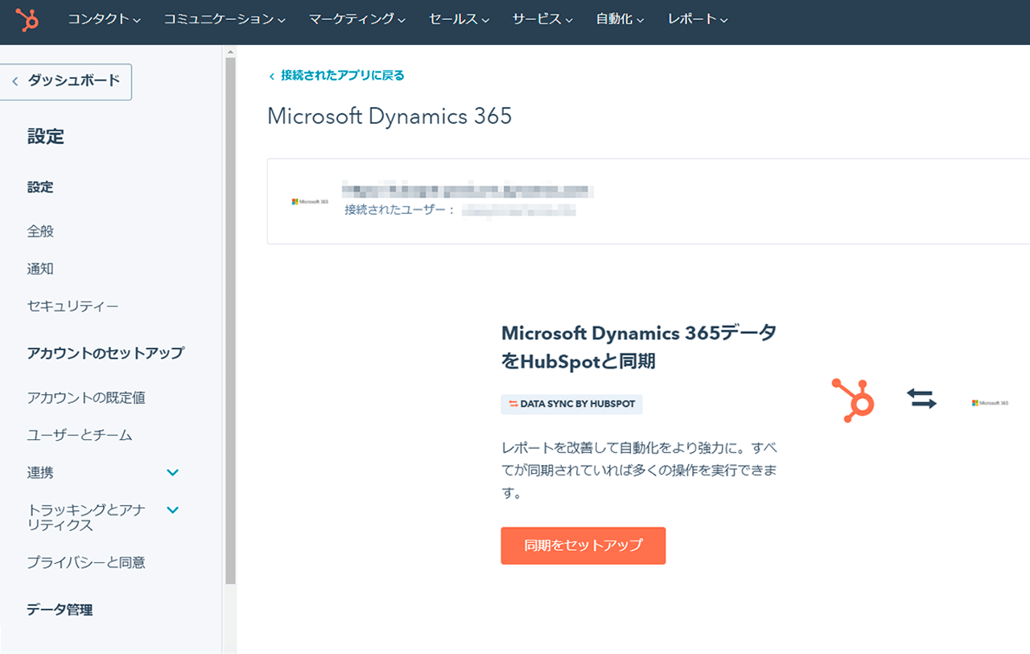Click the Microsoft Dynamics 365 page title
This screenshot has height=654, width=1030.
pos(390,116)
